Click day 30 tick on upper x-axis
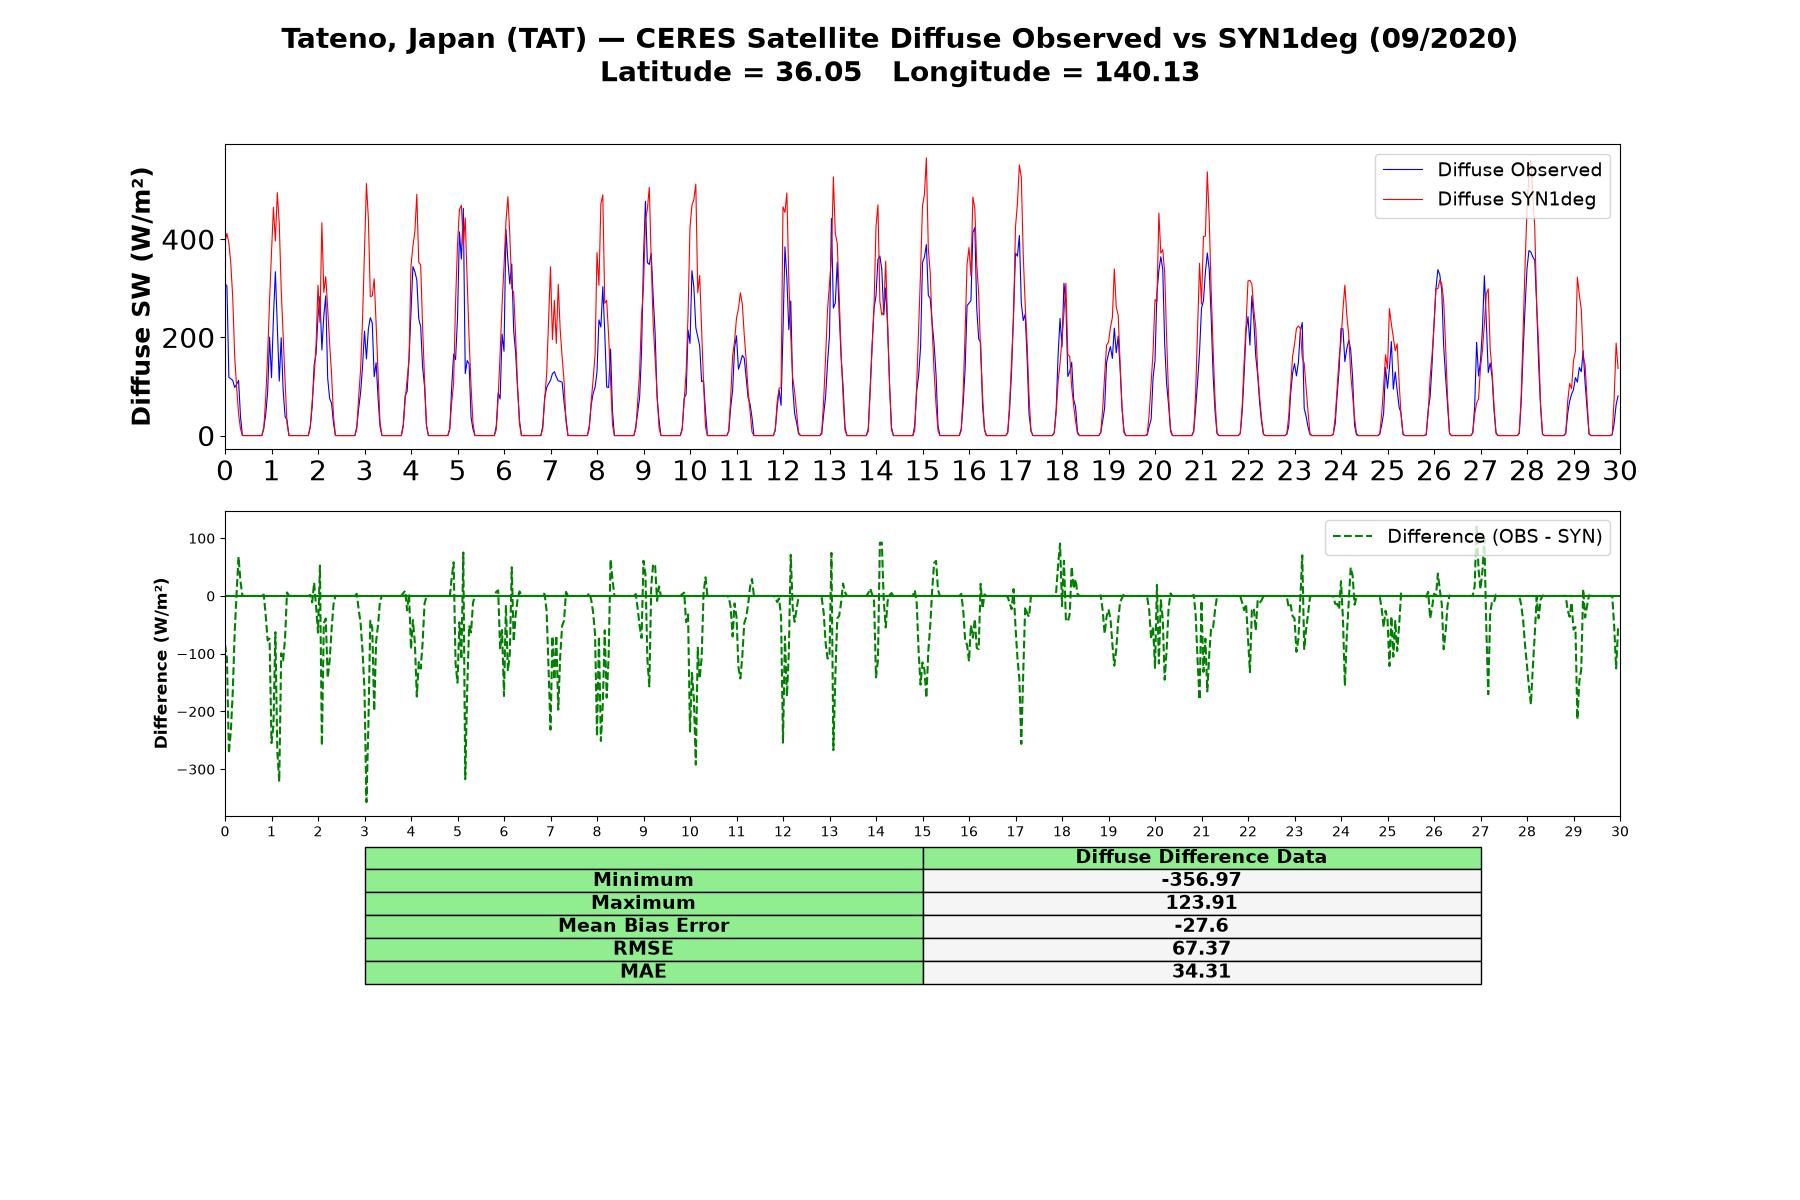The height and width of the screenshot is (1200, 1800). pos(1619,470)
